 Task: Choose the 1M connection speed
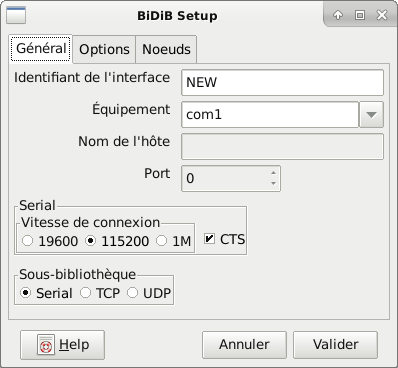[162, 241]
